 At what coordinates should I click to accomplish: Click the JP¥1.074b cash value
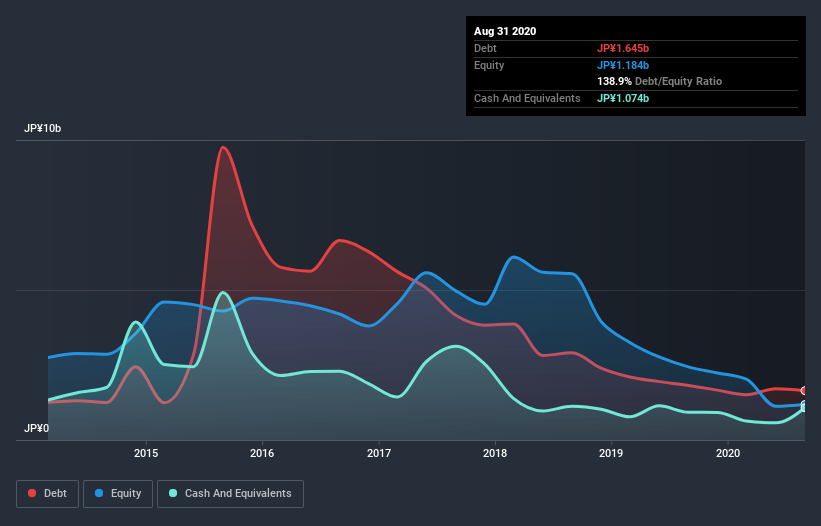click(x=623, y=98)
